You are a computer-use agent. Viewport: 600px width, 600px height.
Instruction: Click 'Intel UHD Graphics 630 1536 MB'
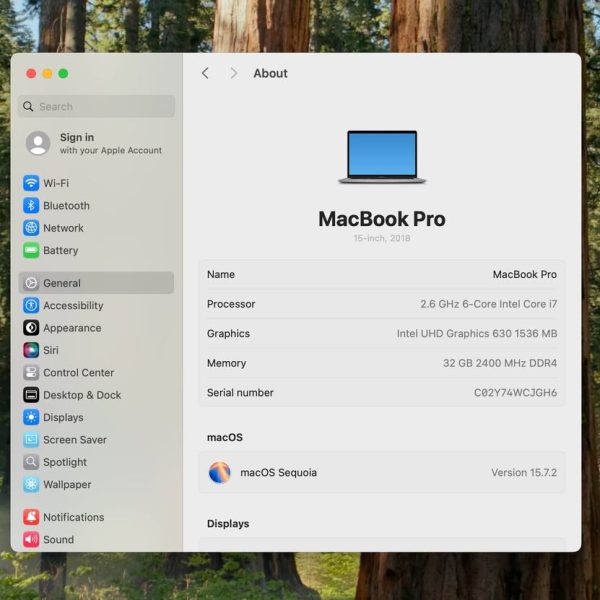point(477,333)
